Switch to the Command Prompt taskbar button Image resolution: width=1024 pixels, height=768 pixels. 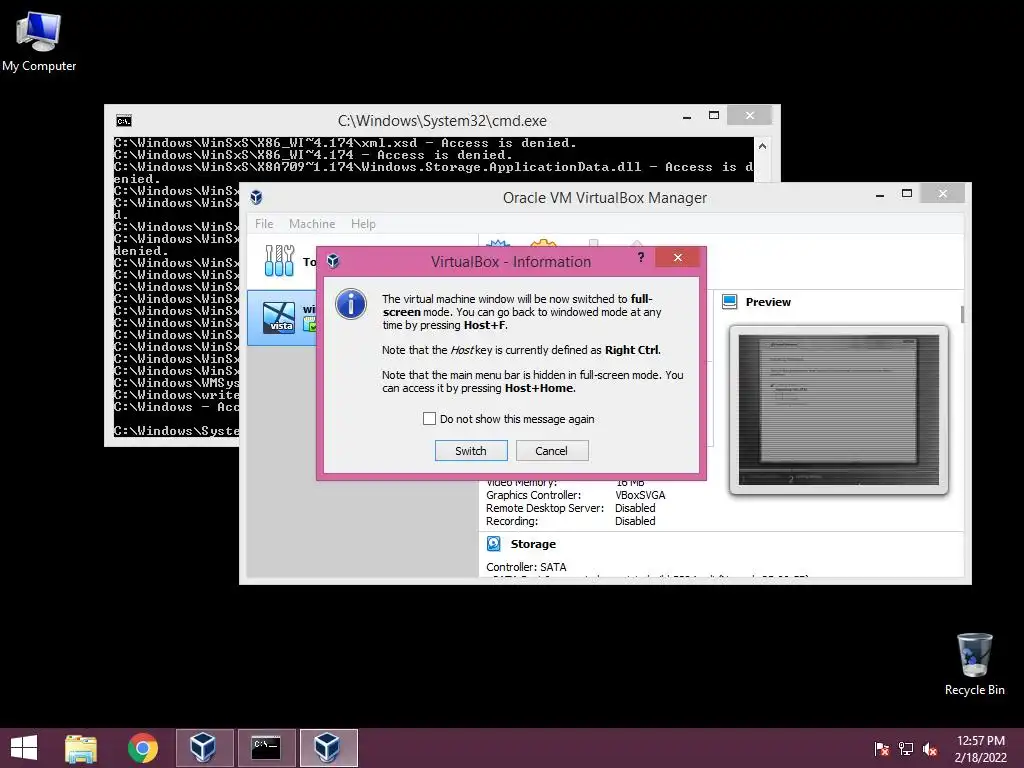[x=266, y=748]
